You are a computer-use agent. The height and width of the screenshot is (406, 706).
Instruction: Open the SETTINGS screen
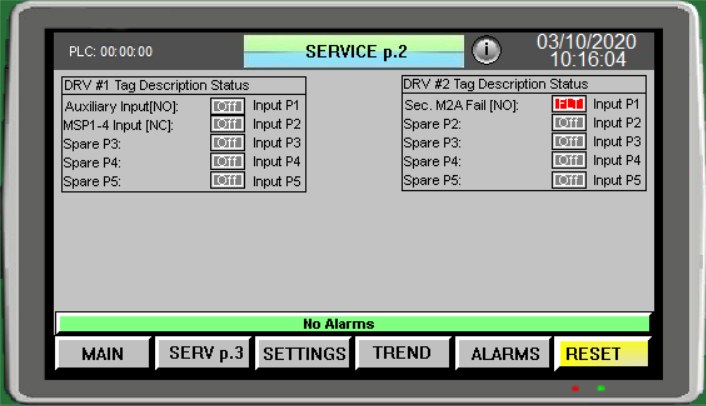pyautogui.click(x=304, y=353)
